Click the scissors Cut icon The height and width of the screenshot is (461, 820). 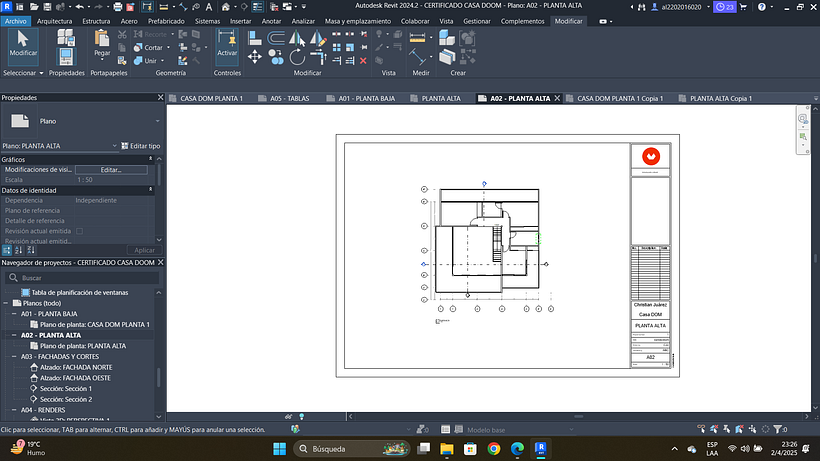pos(122,34)
